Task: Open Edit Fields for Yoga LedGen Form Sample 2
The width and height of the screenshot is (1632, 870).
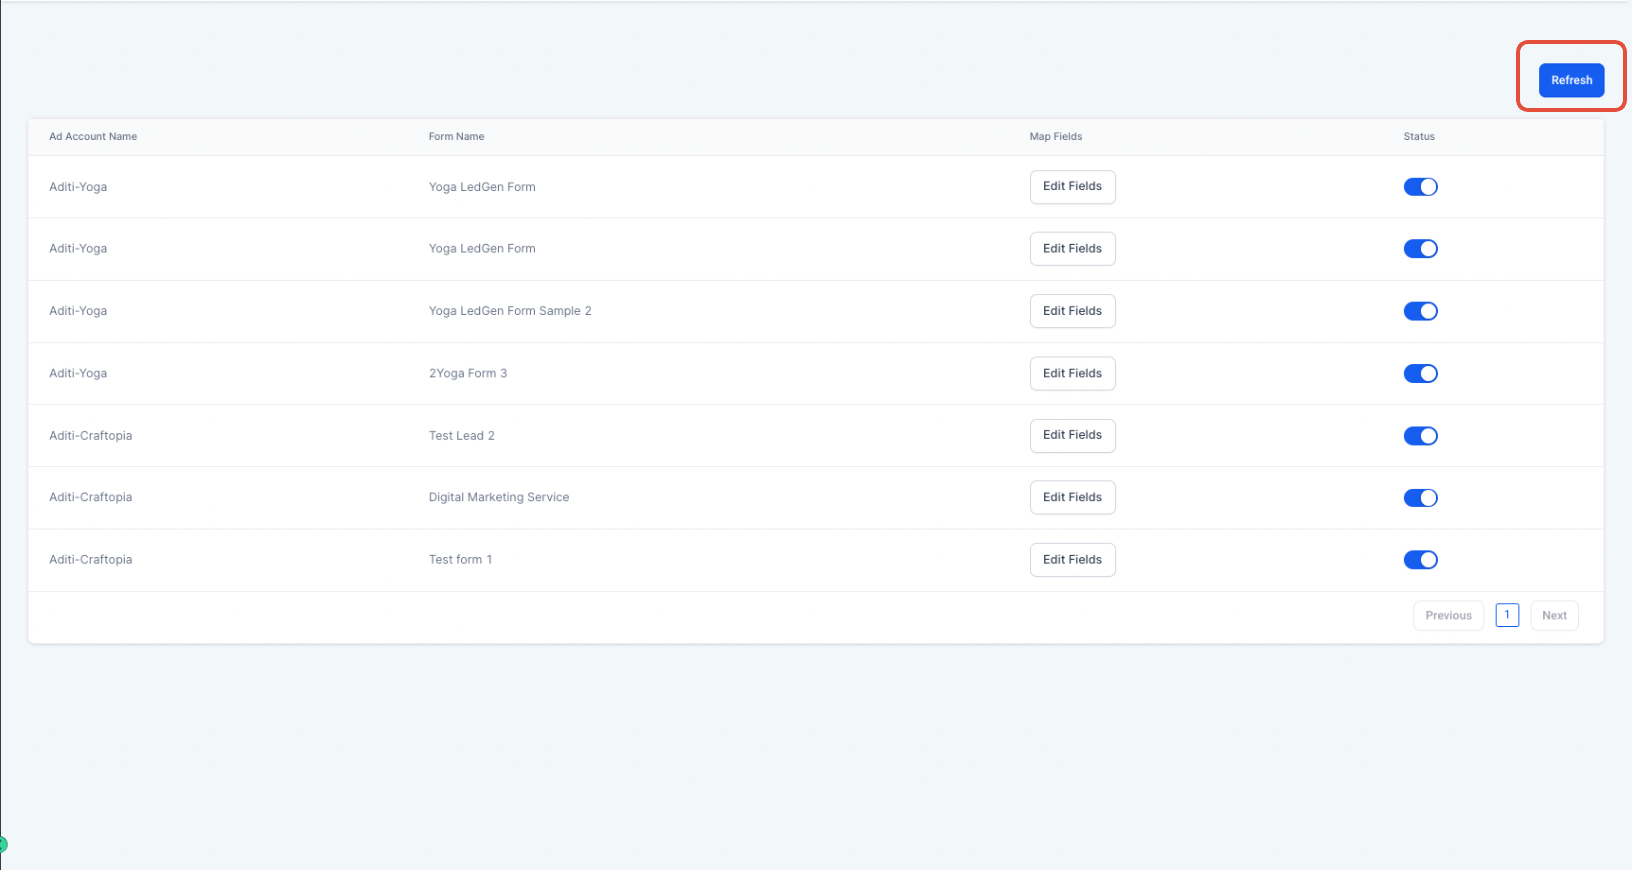Action: pos(1072,311)
